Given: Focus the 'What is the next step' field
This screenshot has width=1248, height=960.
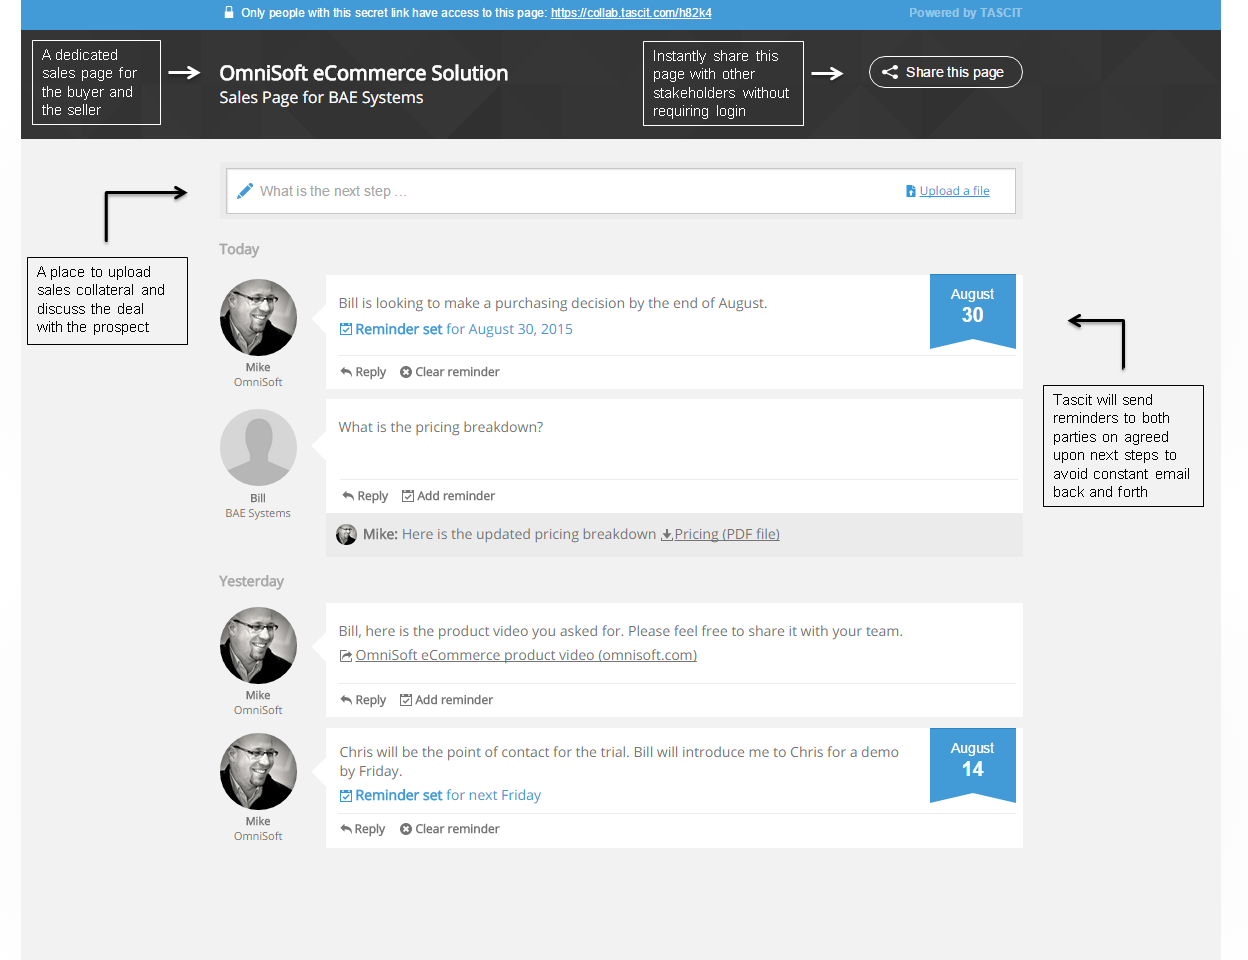Looking at the screenshot, I should [621, 191].
